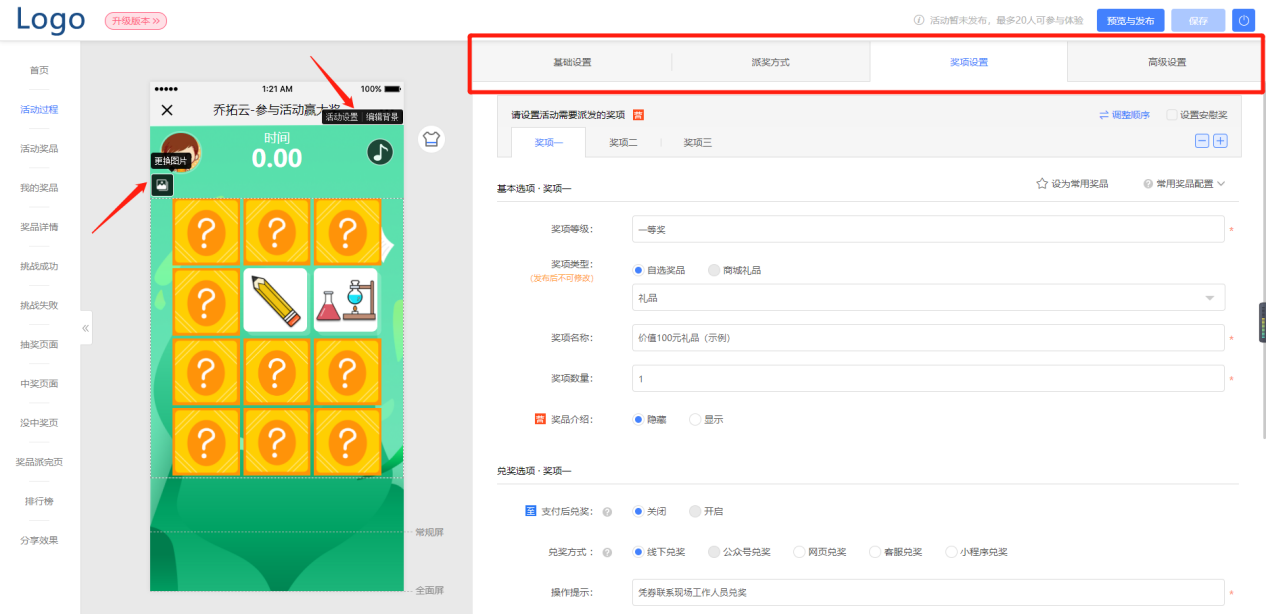The width and height of the screenshot is (1266, 614).
Task: Click the 保存 save button
Action: coord(1198,20)
